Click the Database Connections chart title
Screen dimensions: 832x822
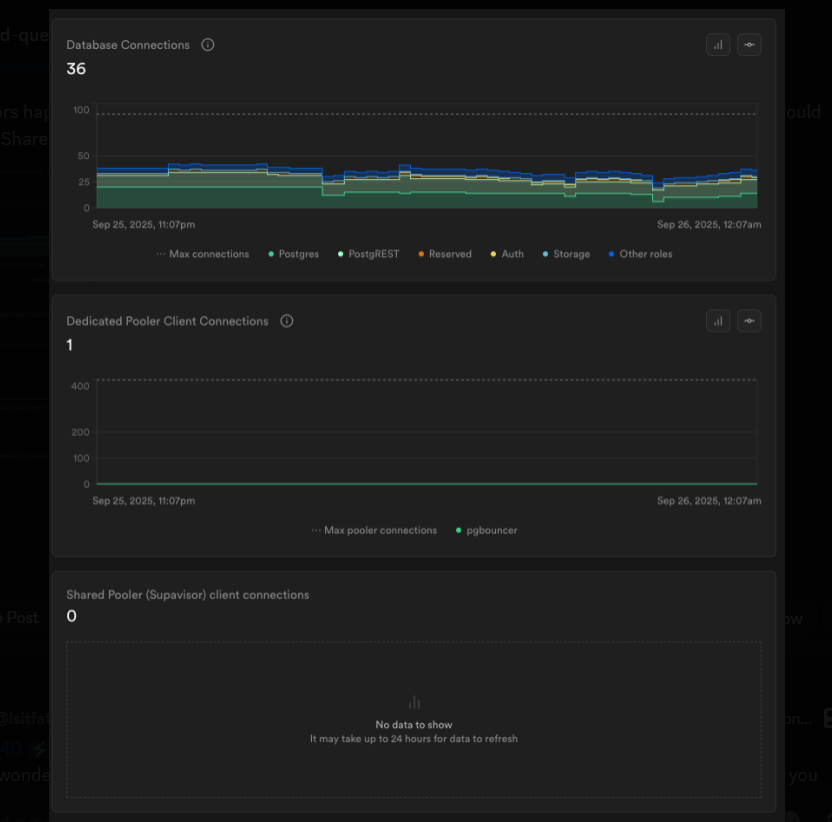(x=128, y=45)
